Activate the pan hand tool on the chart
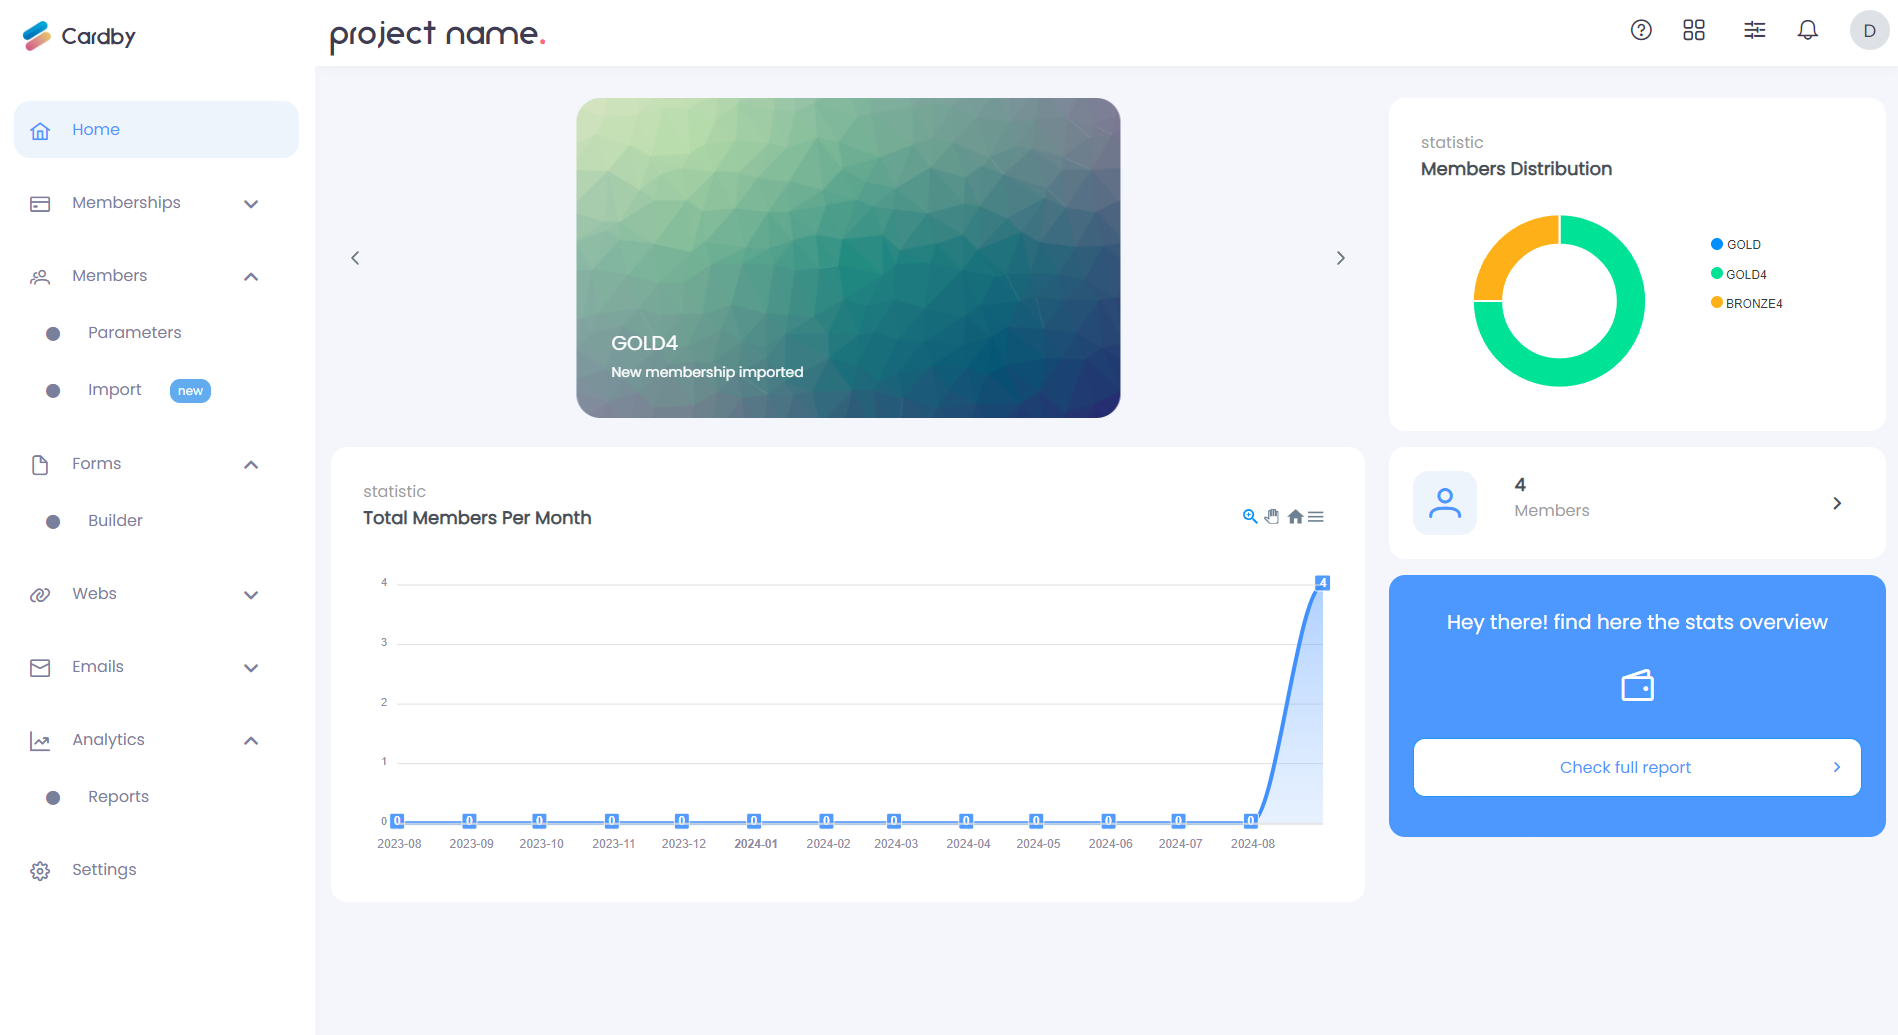This screenshot has width=1898, height=1035. (1272, 516)
